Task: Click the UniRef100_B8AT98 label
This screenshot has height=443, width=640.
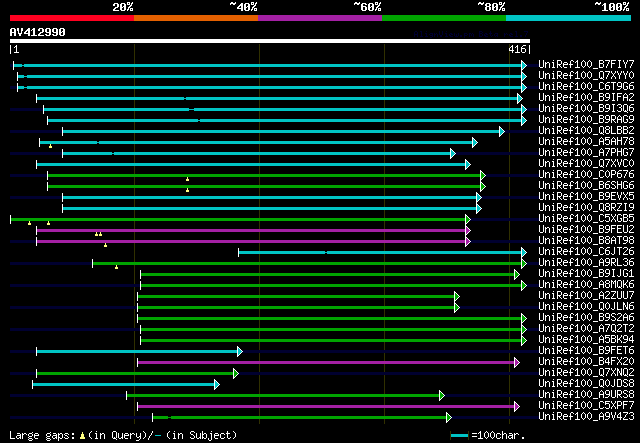Action: tap(586, 241)
